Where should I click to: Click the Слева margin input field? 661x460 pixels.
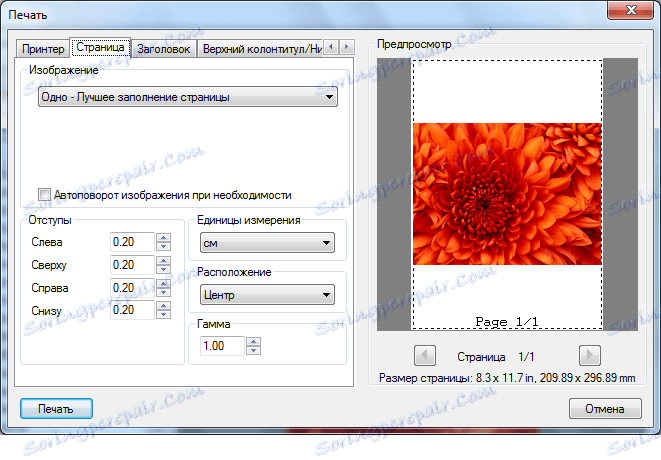point(132,242)
